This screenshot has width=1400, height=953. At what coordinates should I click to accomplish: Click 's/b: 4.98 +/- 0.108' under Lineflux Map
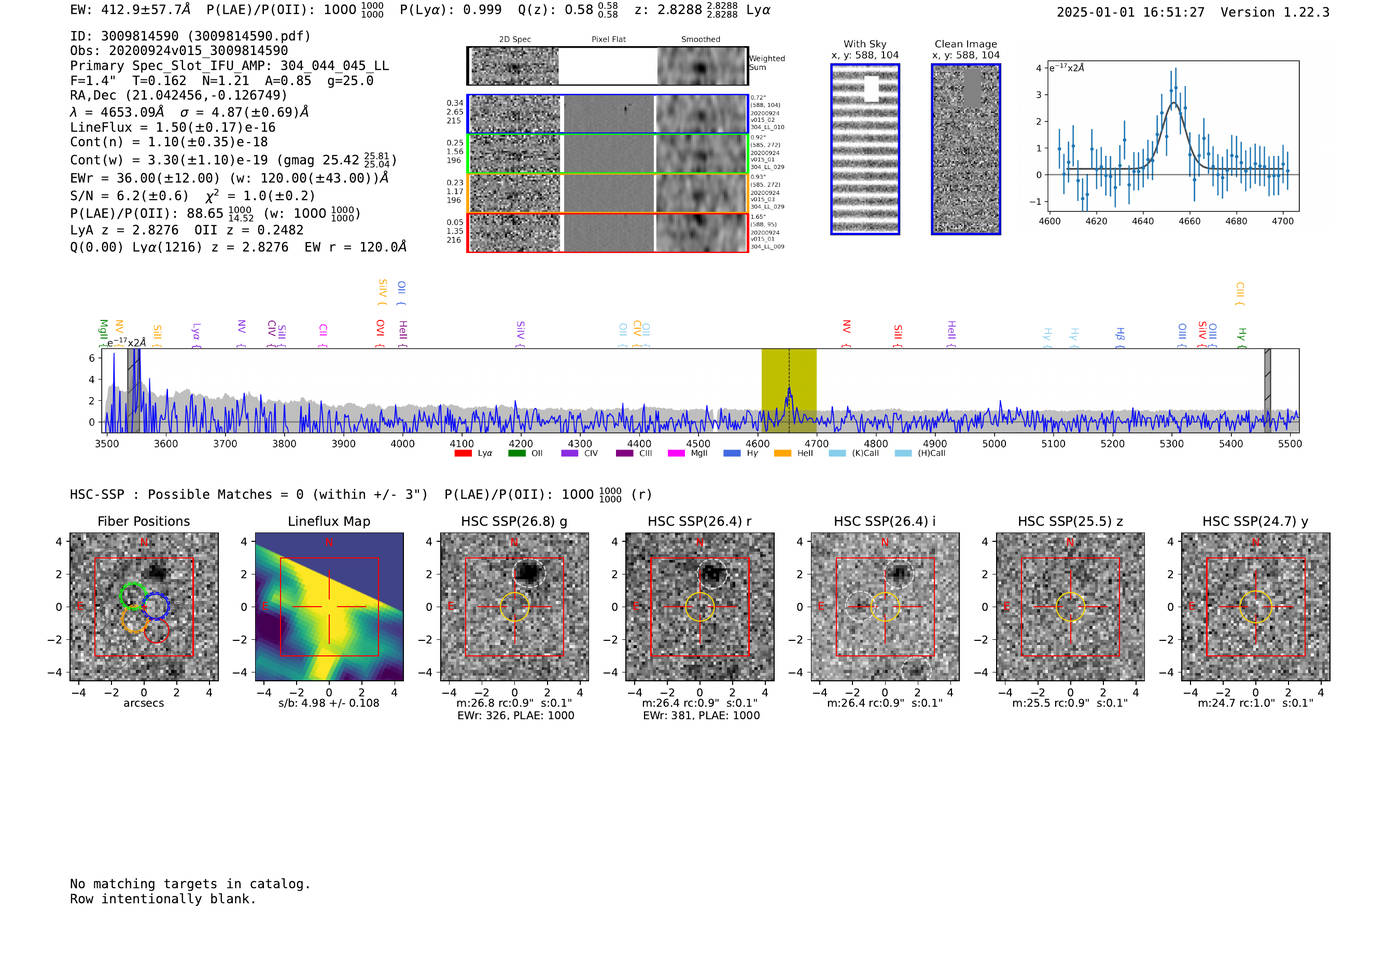point(329,702)
